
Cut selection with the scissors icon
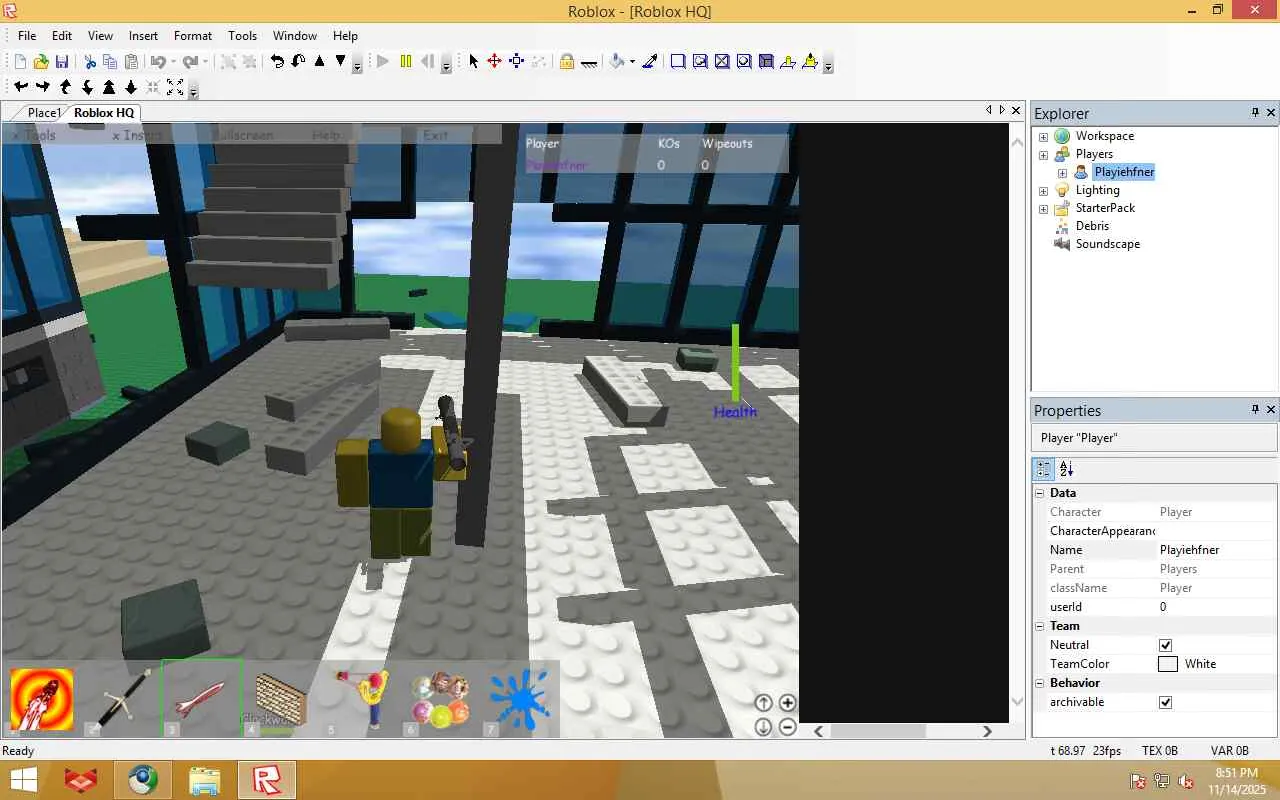click(90, 62)
